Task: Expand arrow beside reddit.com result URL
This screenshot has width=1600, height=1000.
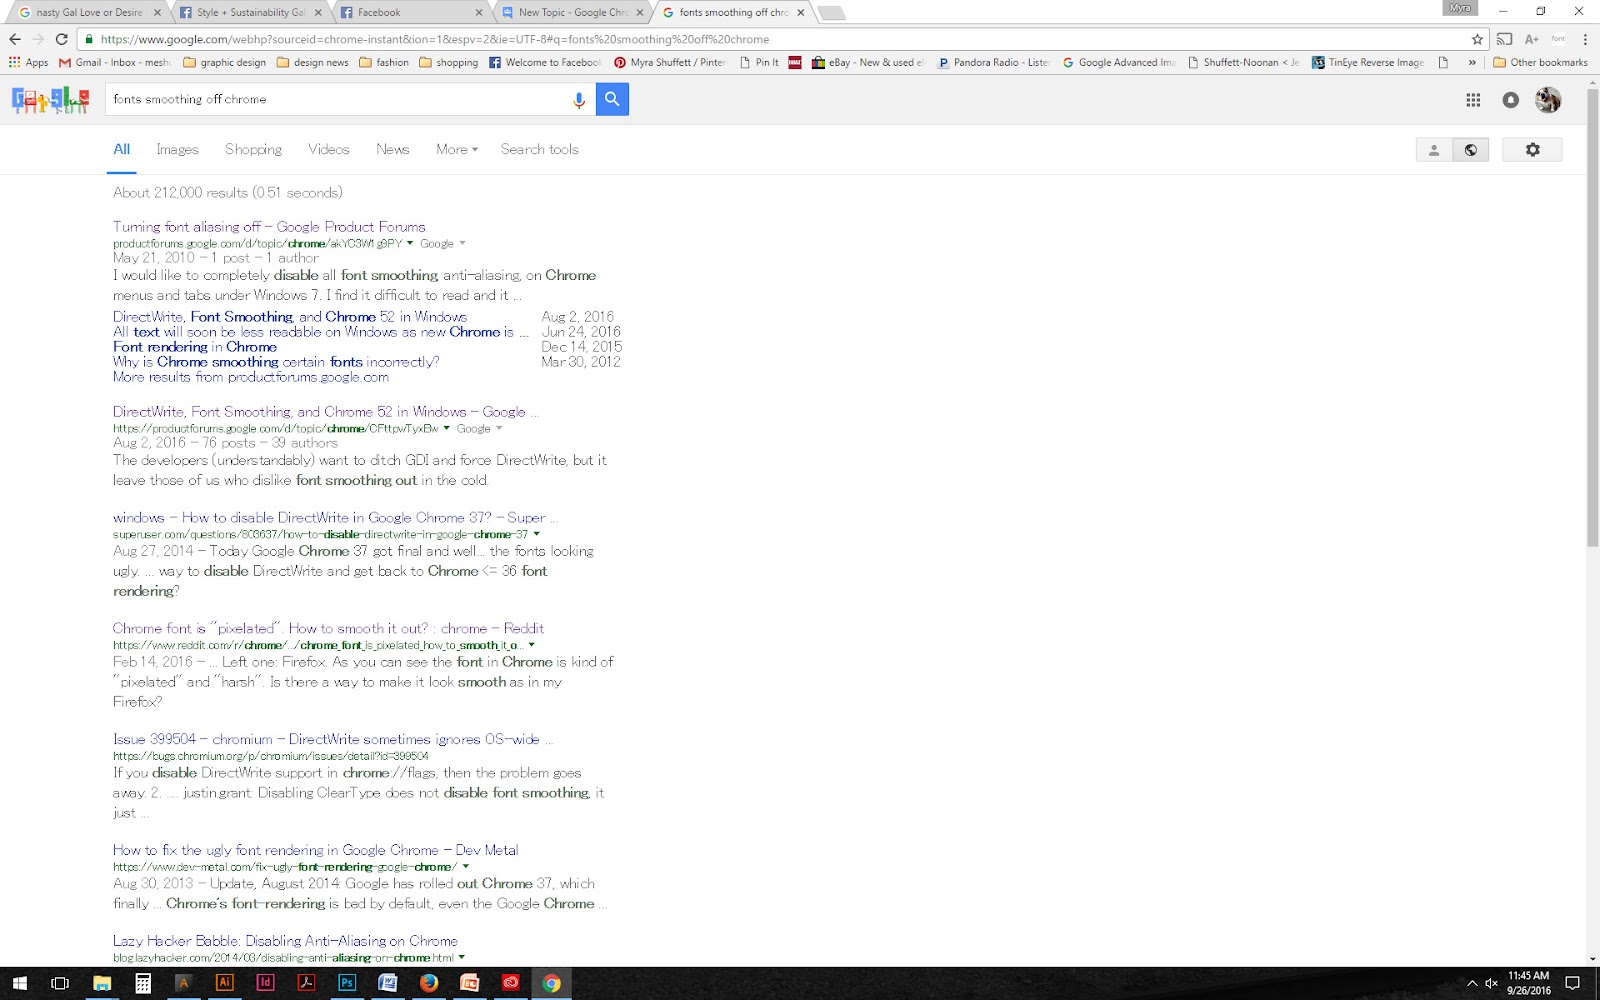Action: (531, 645)
